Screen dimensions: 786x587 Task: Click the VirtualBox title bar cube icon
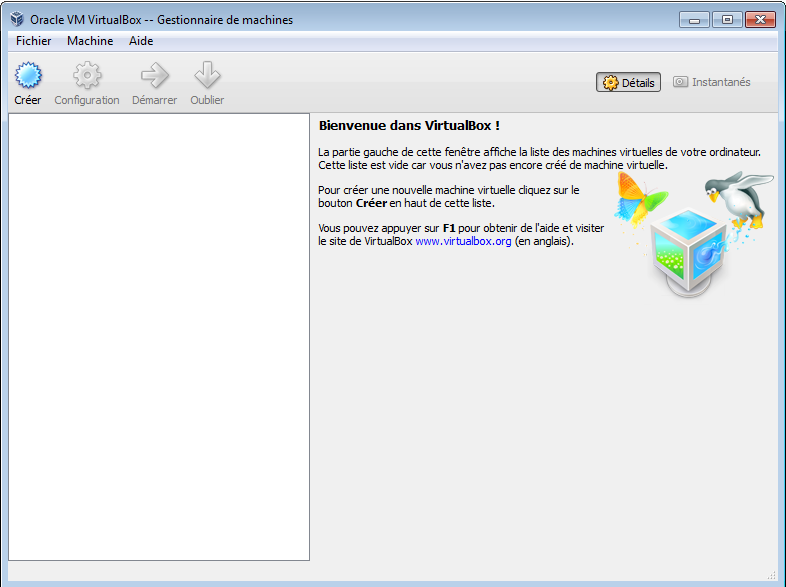[17, 19]
